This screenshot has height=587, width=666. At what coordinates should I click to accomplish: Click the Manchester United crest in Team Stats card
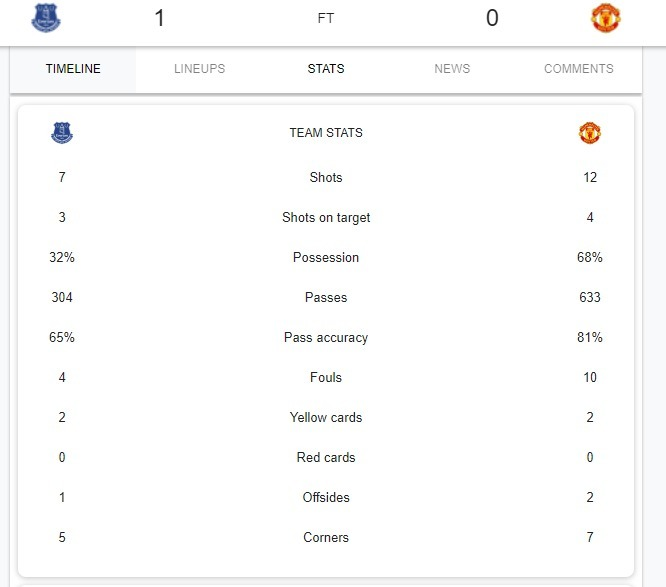(590, 133)
